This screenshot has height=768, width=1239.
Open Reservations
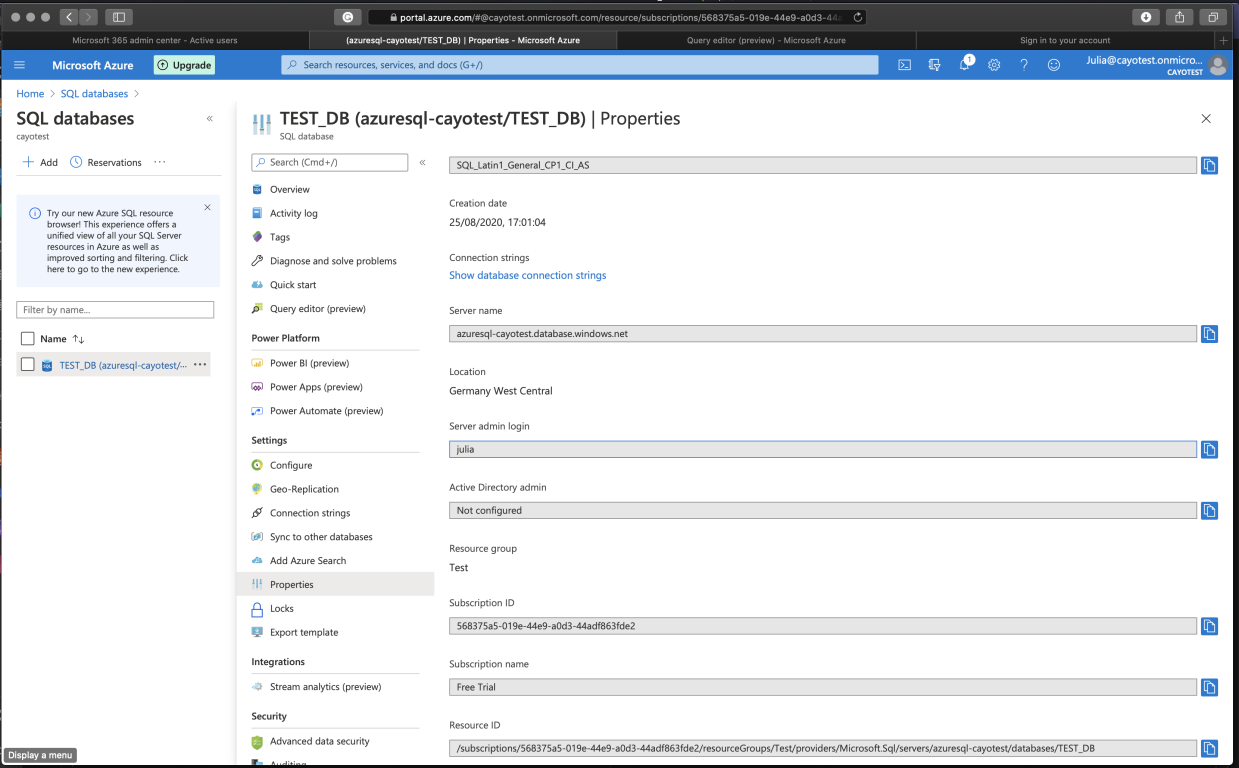[106, 162]
